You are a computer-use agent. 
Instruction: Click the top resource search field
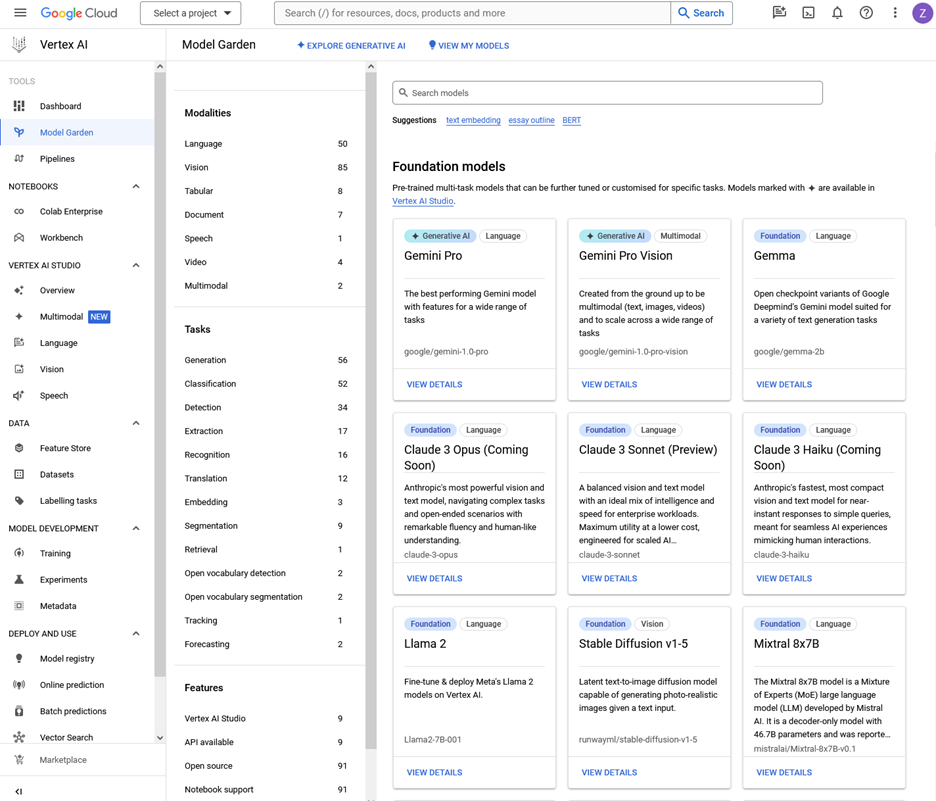pyautogui.click(x=472, y=13)
